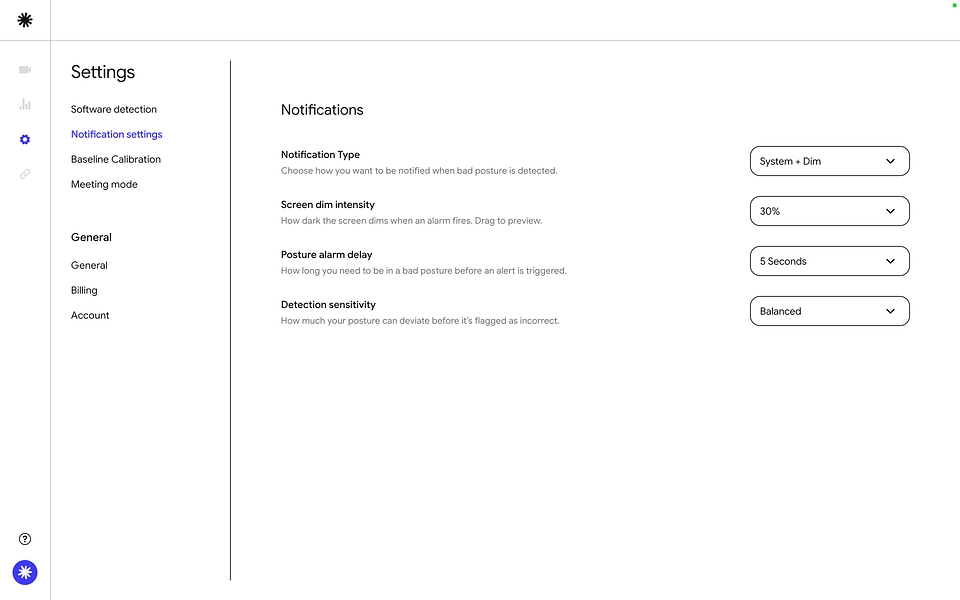The height and width of the screenshot is (600, 960).
Task: Select the settings gear icon in sidebar
Action: pos(24,140)
